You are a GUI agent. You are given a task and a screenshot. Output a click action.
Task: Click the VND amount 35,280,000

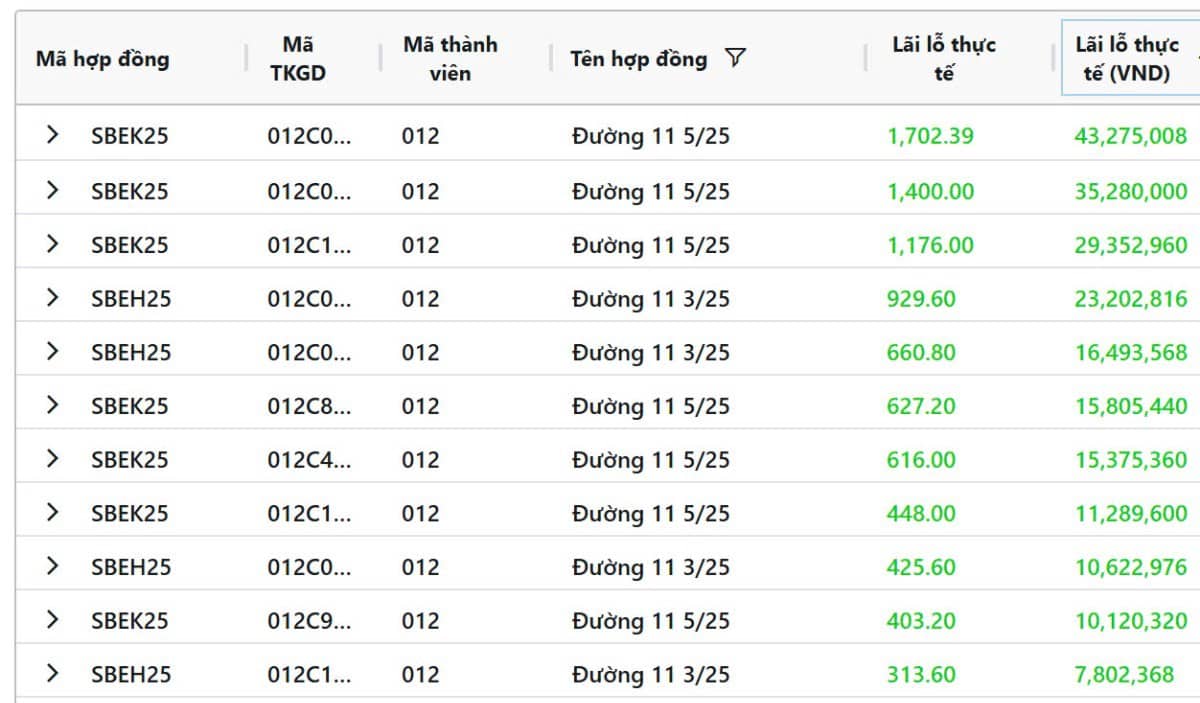[1131, 190]
